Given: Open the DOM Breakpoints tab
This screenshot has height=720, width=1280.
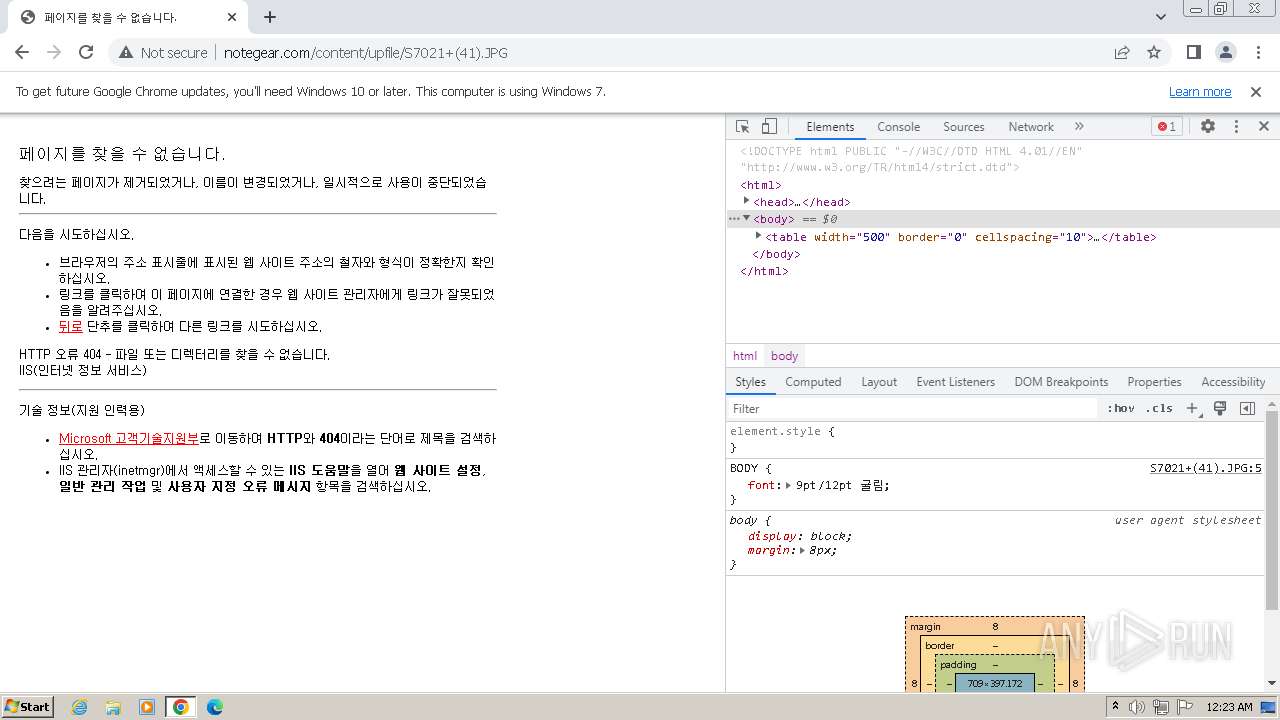Looking at the screenshot, I should 1061,382.
